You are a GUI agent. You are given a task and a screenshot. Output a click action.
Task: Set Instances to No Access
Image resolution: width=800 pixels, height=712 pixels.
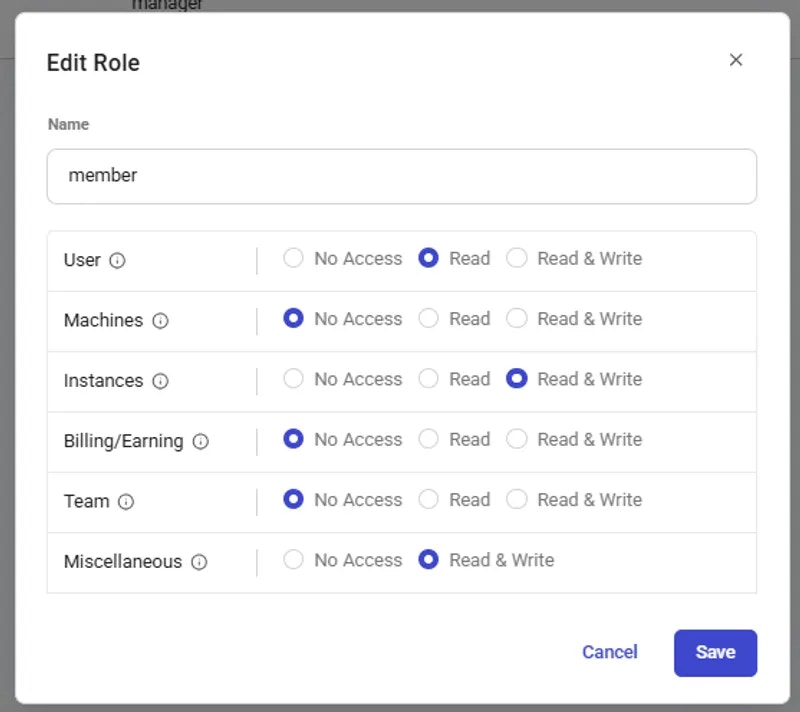coord(293,379)
